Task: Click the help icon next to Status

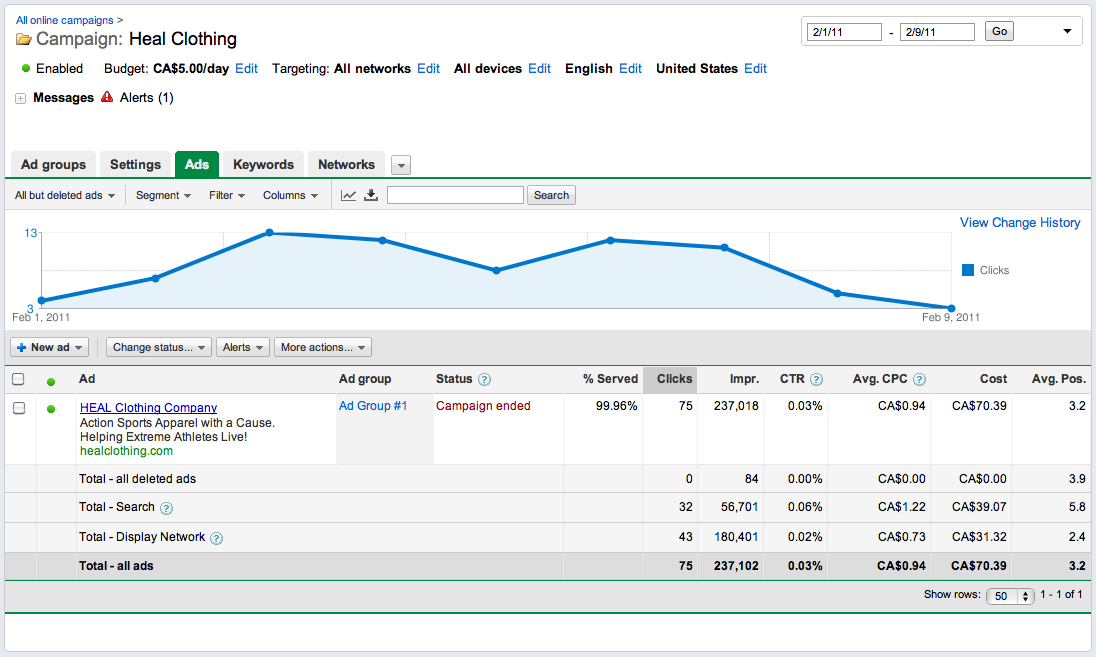Action: pyautogui.click(x=484, y=380)
